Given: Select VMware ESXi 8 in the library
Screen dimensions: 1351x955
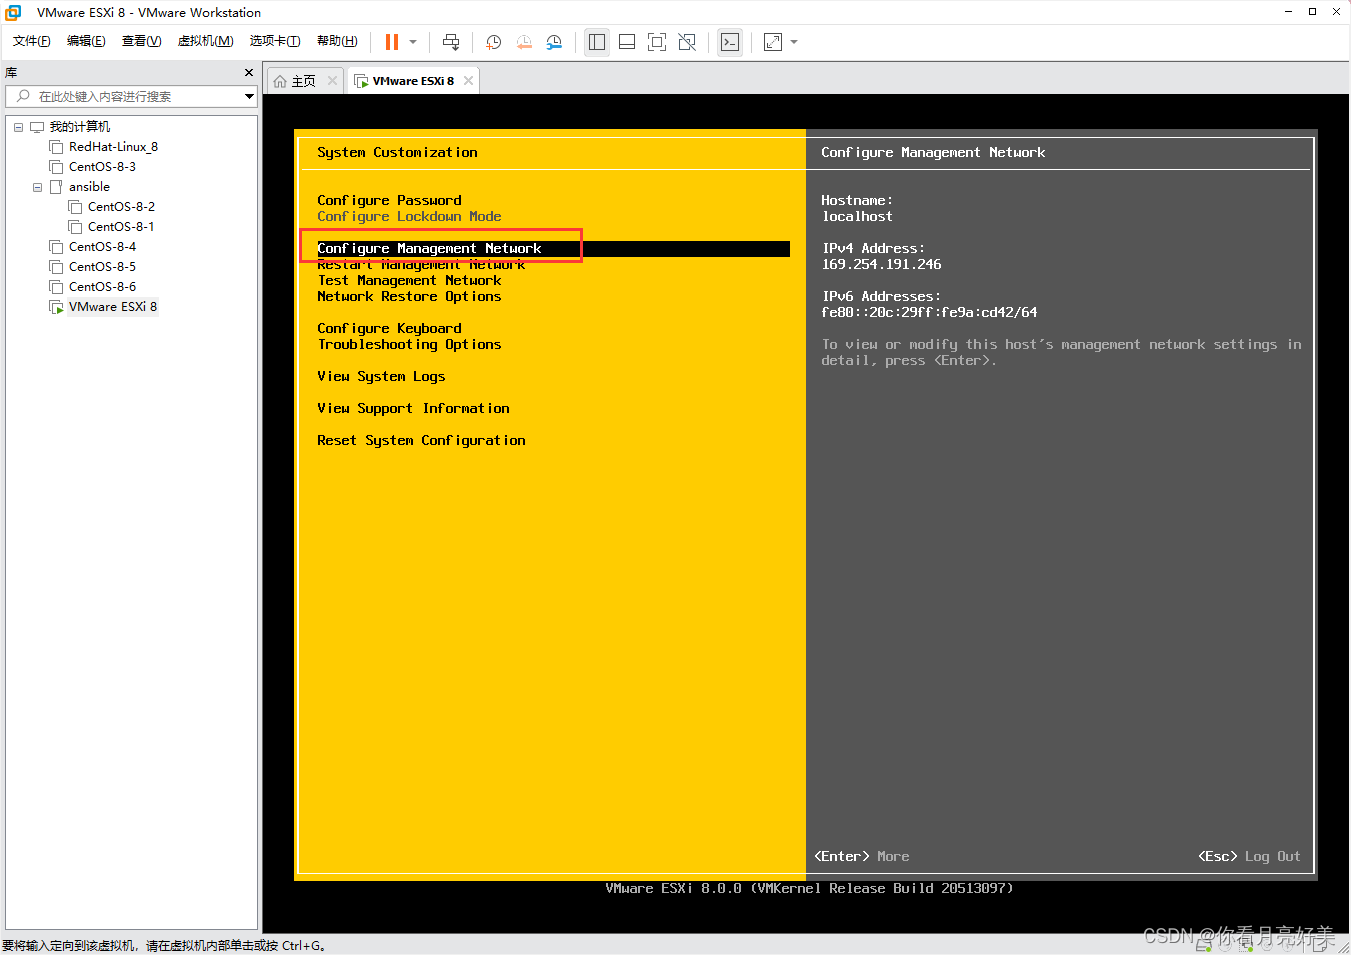Looking at the screenshot, I should click(113, 307).
